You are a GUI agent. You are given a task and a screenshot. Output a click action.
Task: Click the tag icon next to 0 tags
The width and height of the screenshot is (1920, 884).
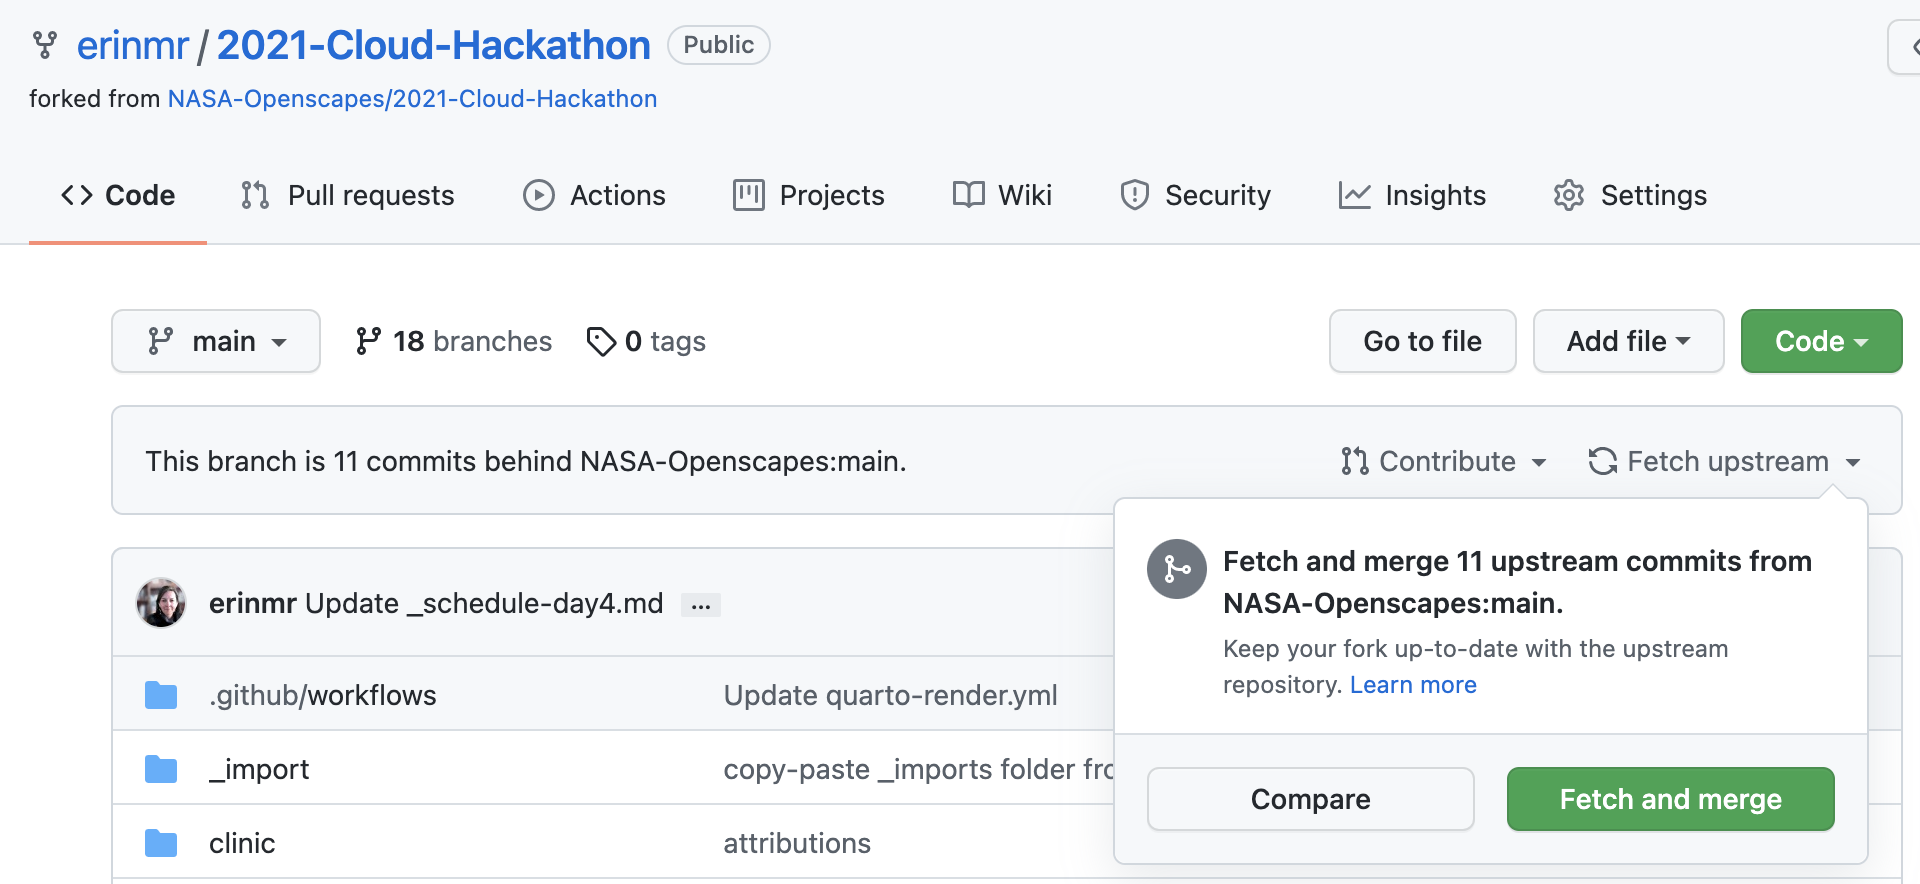(x=601, y=342)
